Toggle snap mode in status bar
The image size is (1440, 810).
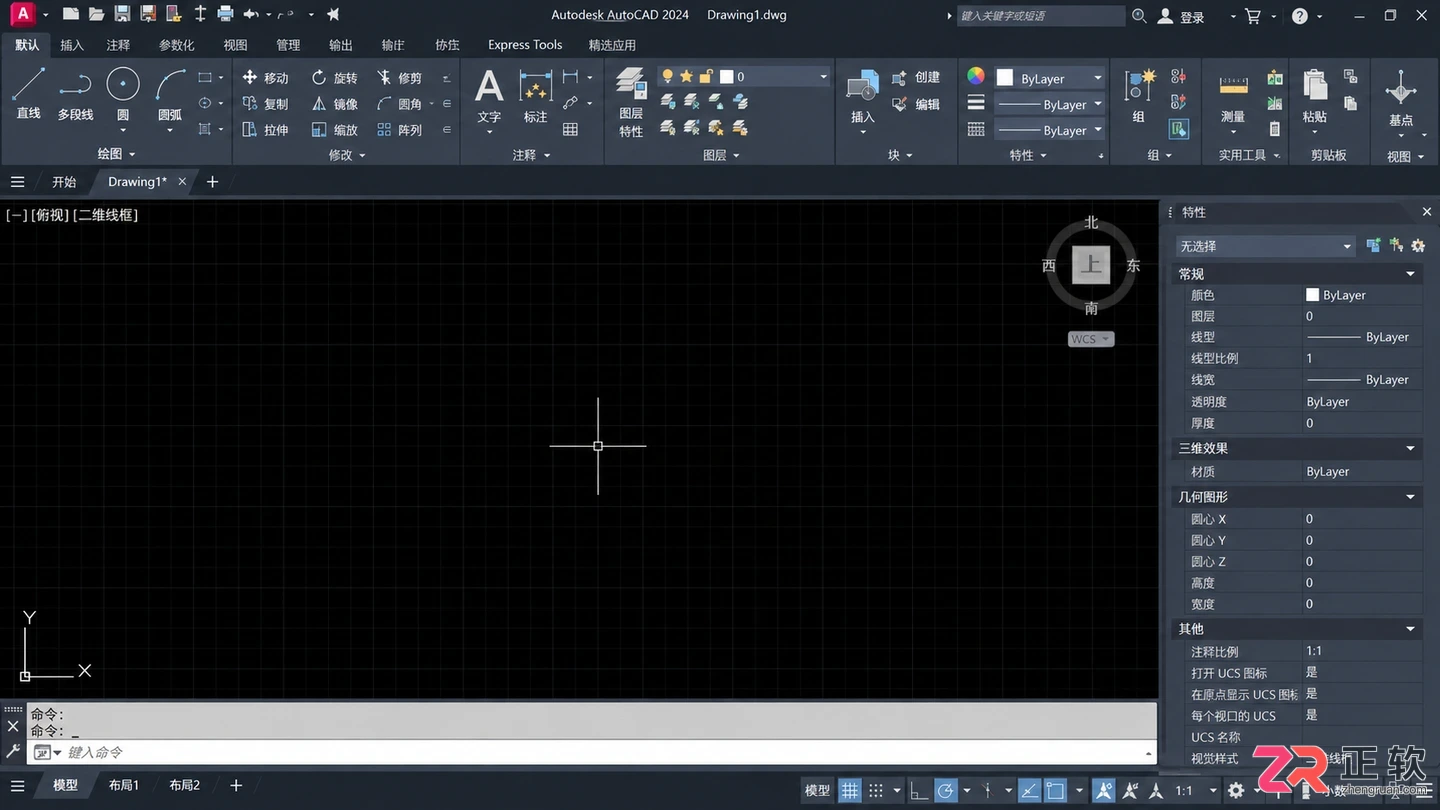(x=876, y=790)
